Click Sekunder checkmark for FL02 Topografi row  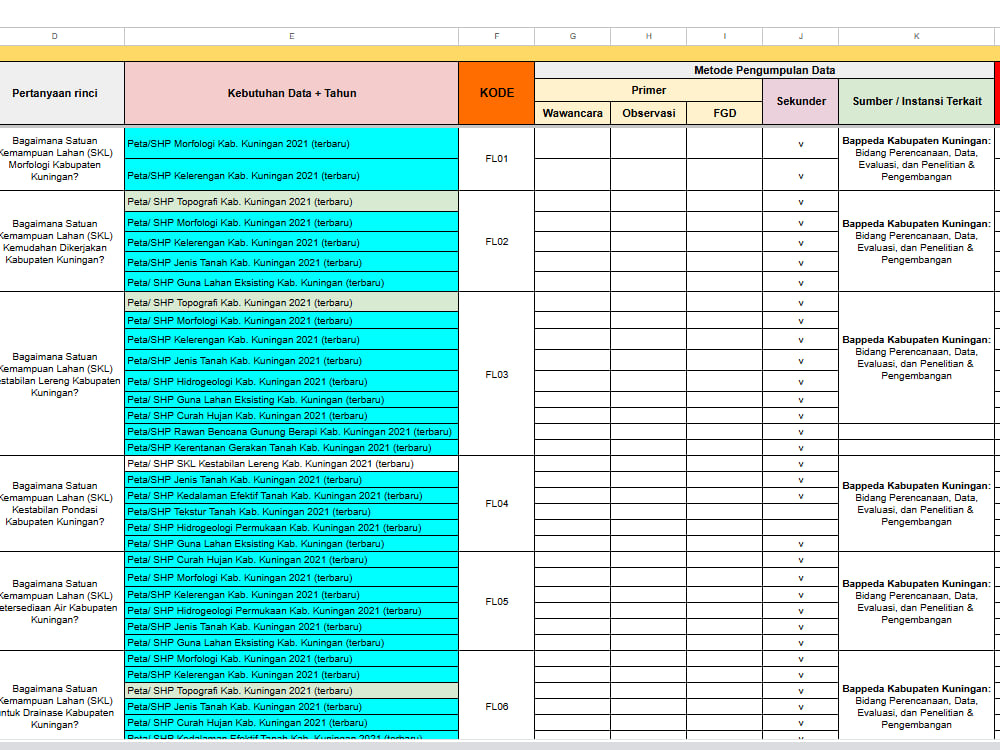click(800, 202)
